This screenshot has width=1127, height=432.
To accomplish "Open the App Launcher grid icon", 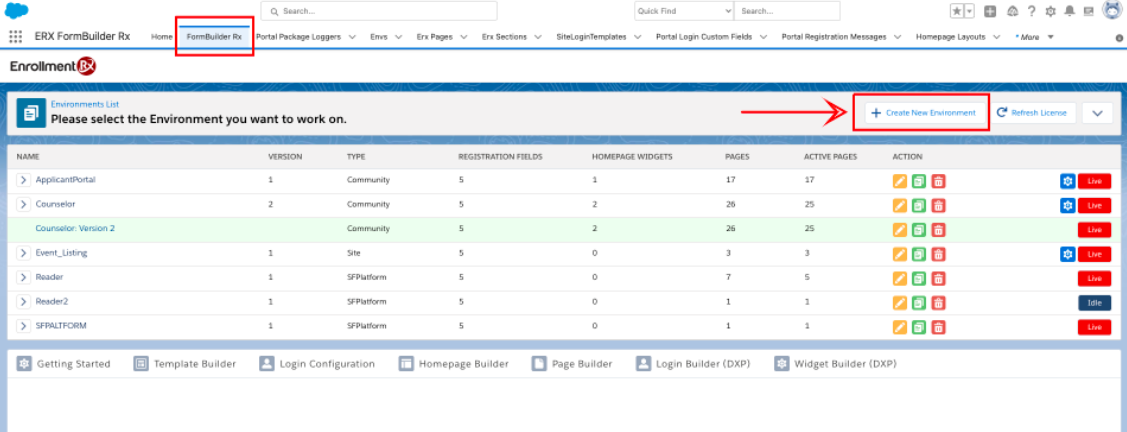I will coord(16,36).
